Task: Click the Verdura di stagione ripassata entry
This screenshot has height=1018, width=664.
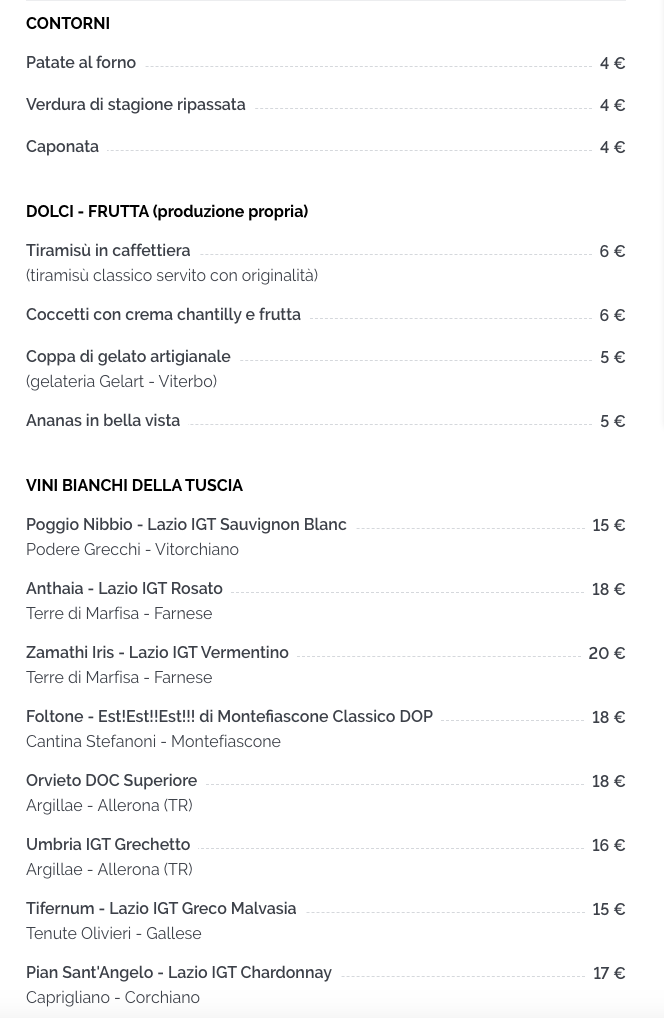Action: (136, 105)
